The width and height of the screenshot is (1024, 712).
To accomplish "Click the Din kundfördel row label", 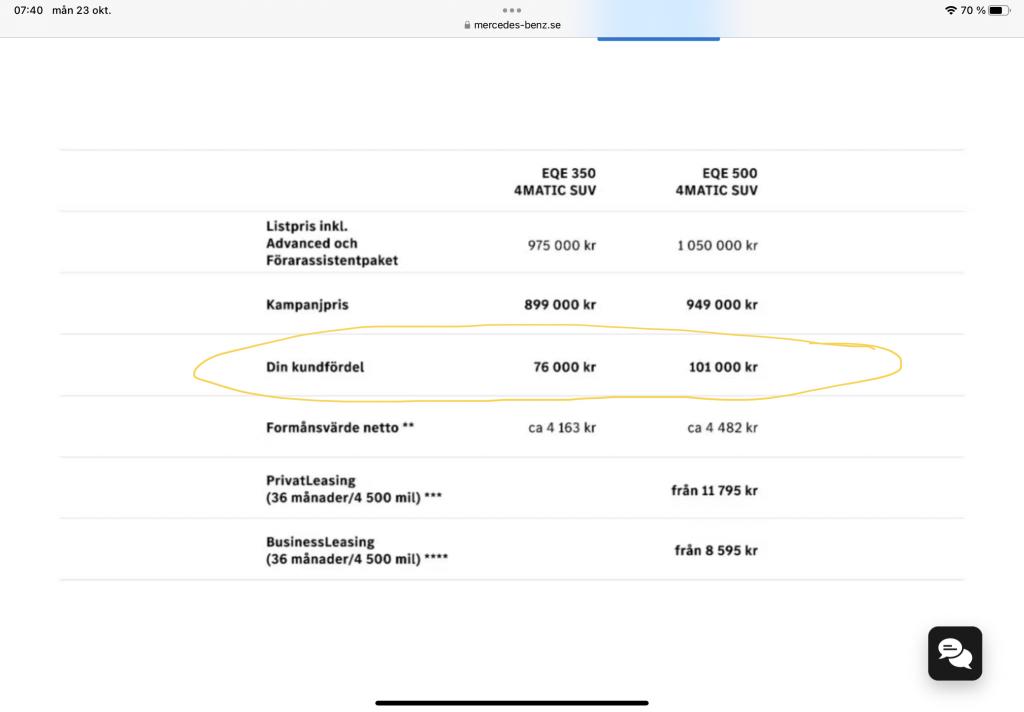I will [x=315, y=367].
